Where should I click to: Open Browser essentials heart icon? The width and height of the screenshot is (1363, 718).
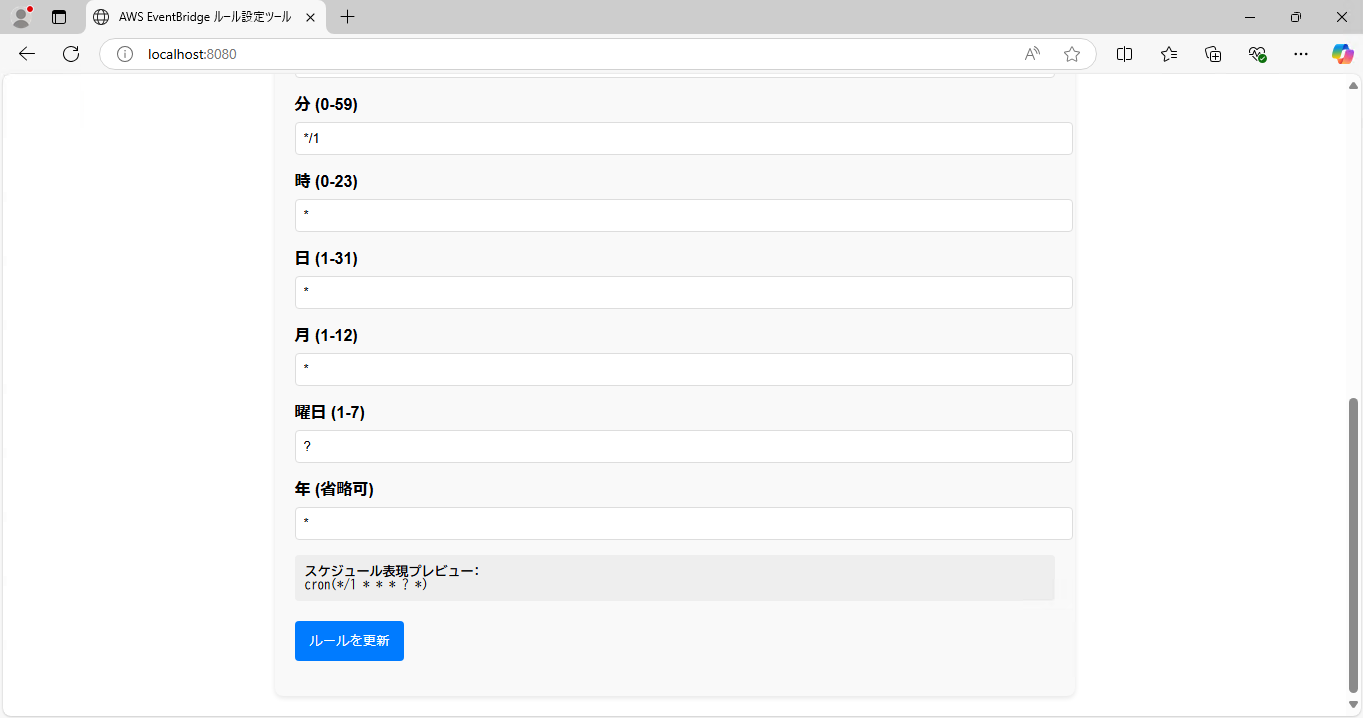(1258, 54)
